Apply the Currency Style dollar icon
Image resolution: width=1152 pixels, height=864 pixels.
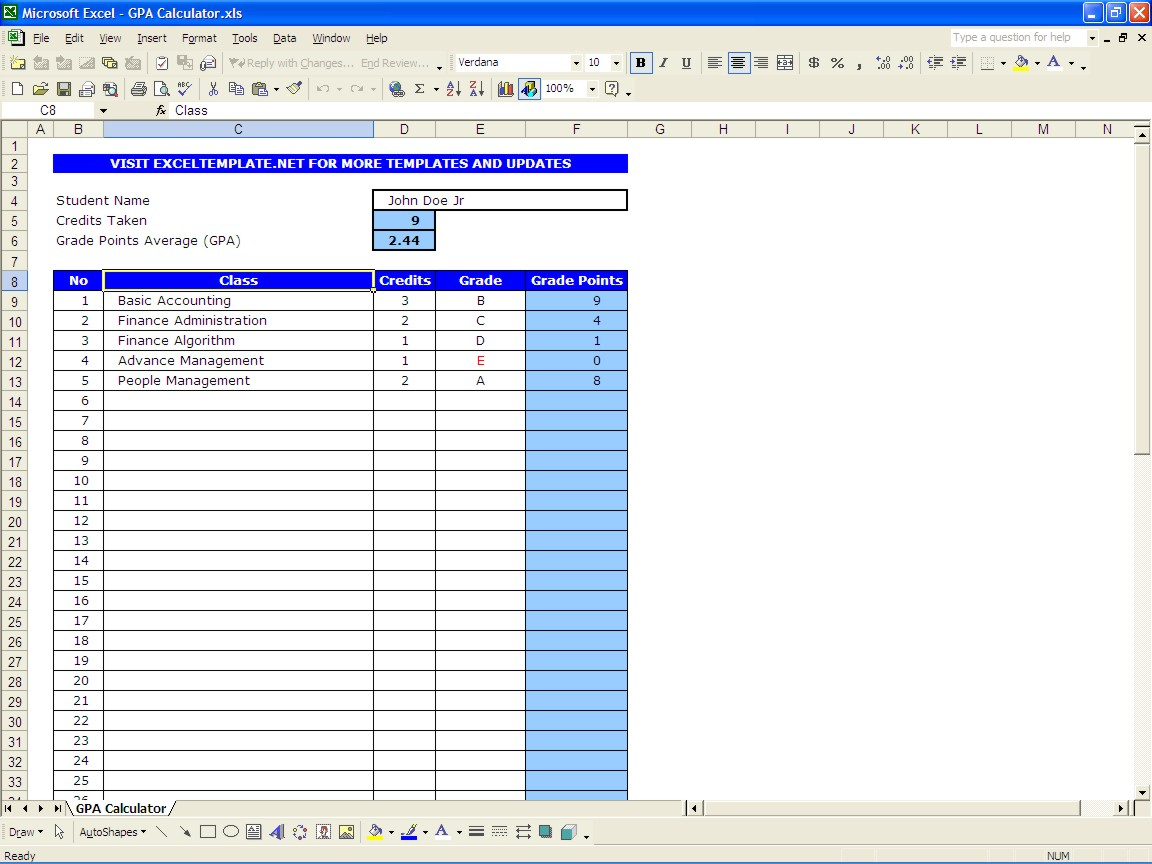pos(814,63)
